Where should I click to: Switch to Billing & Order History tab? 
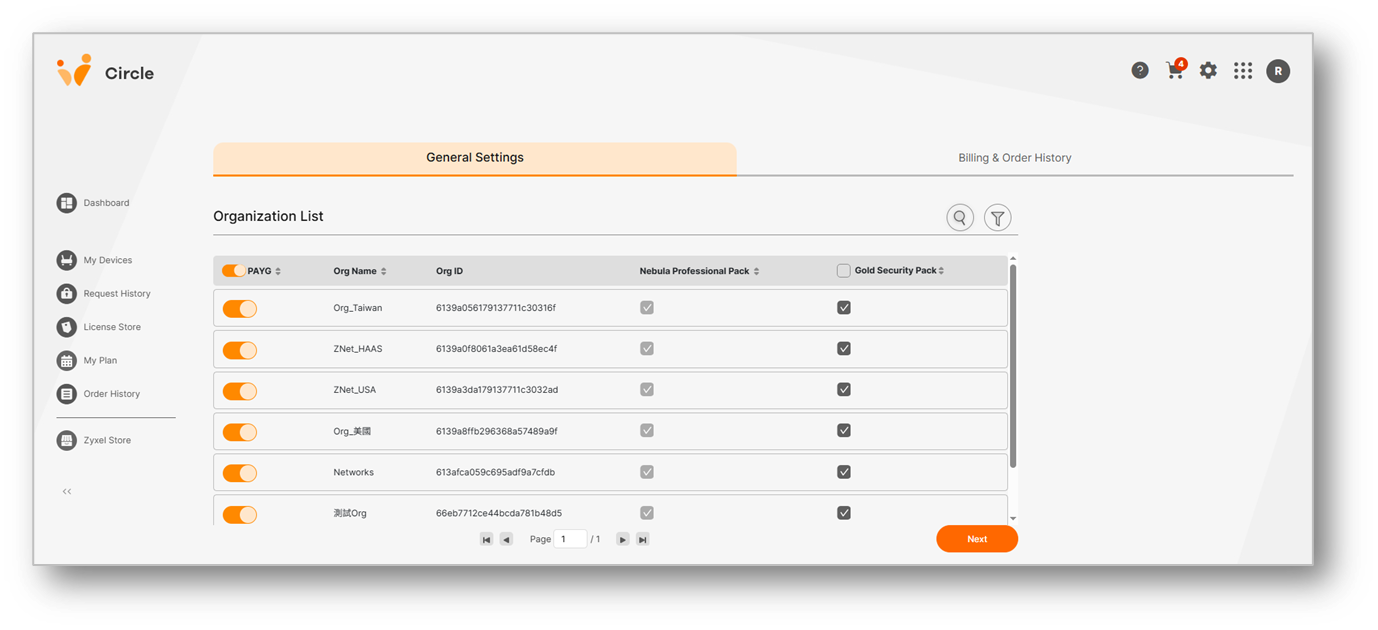[x=1015, y=158]
